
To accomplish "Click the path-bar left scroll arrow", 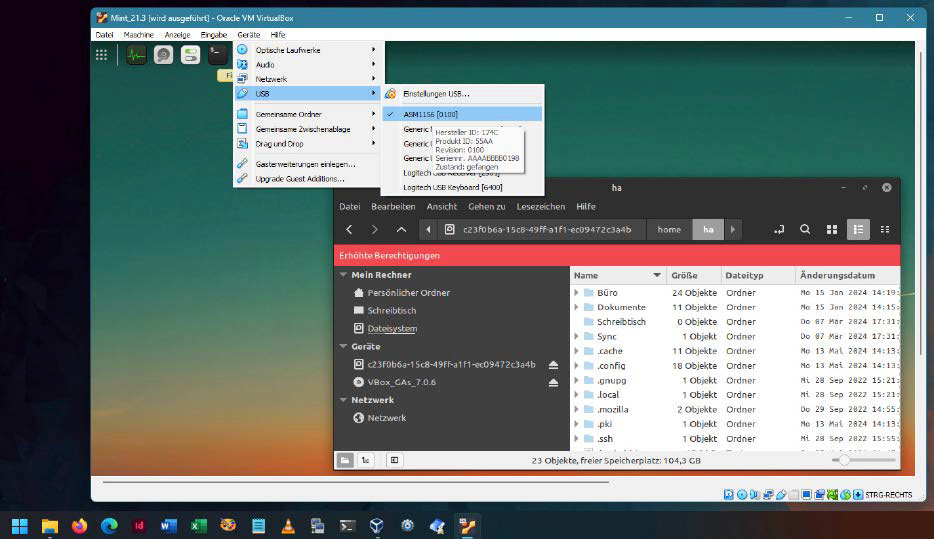I will (428, 229).
